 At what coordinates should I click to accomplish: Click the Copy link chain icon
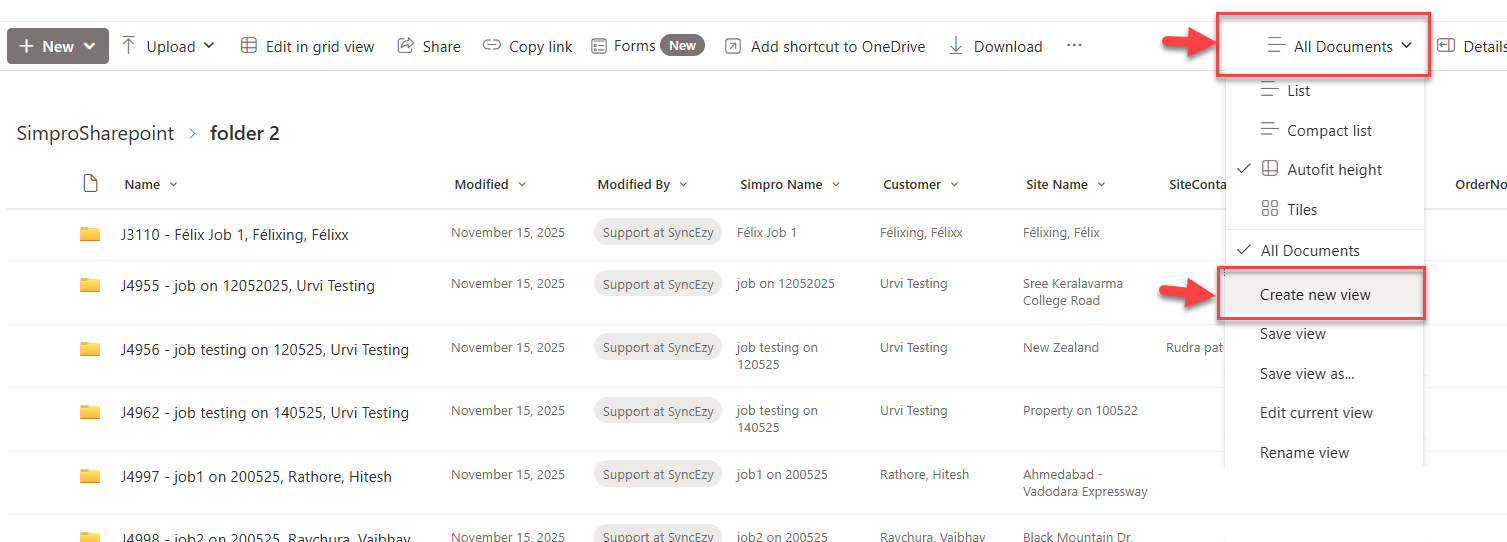click(x=492, y=46)
